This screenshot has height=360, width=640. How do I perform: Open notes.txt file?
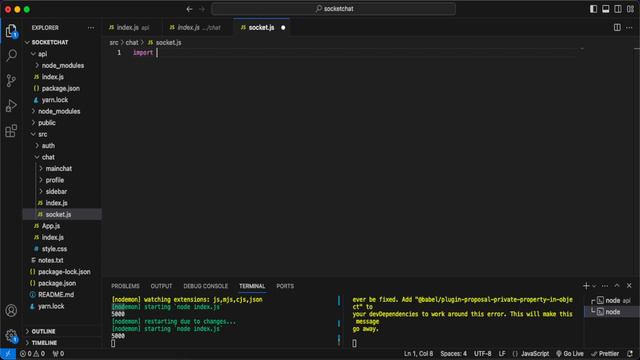[x=62, y=260]
